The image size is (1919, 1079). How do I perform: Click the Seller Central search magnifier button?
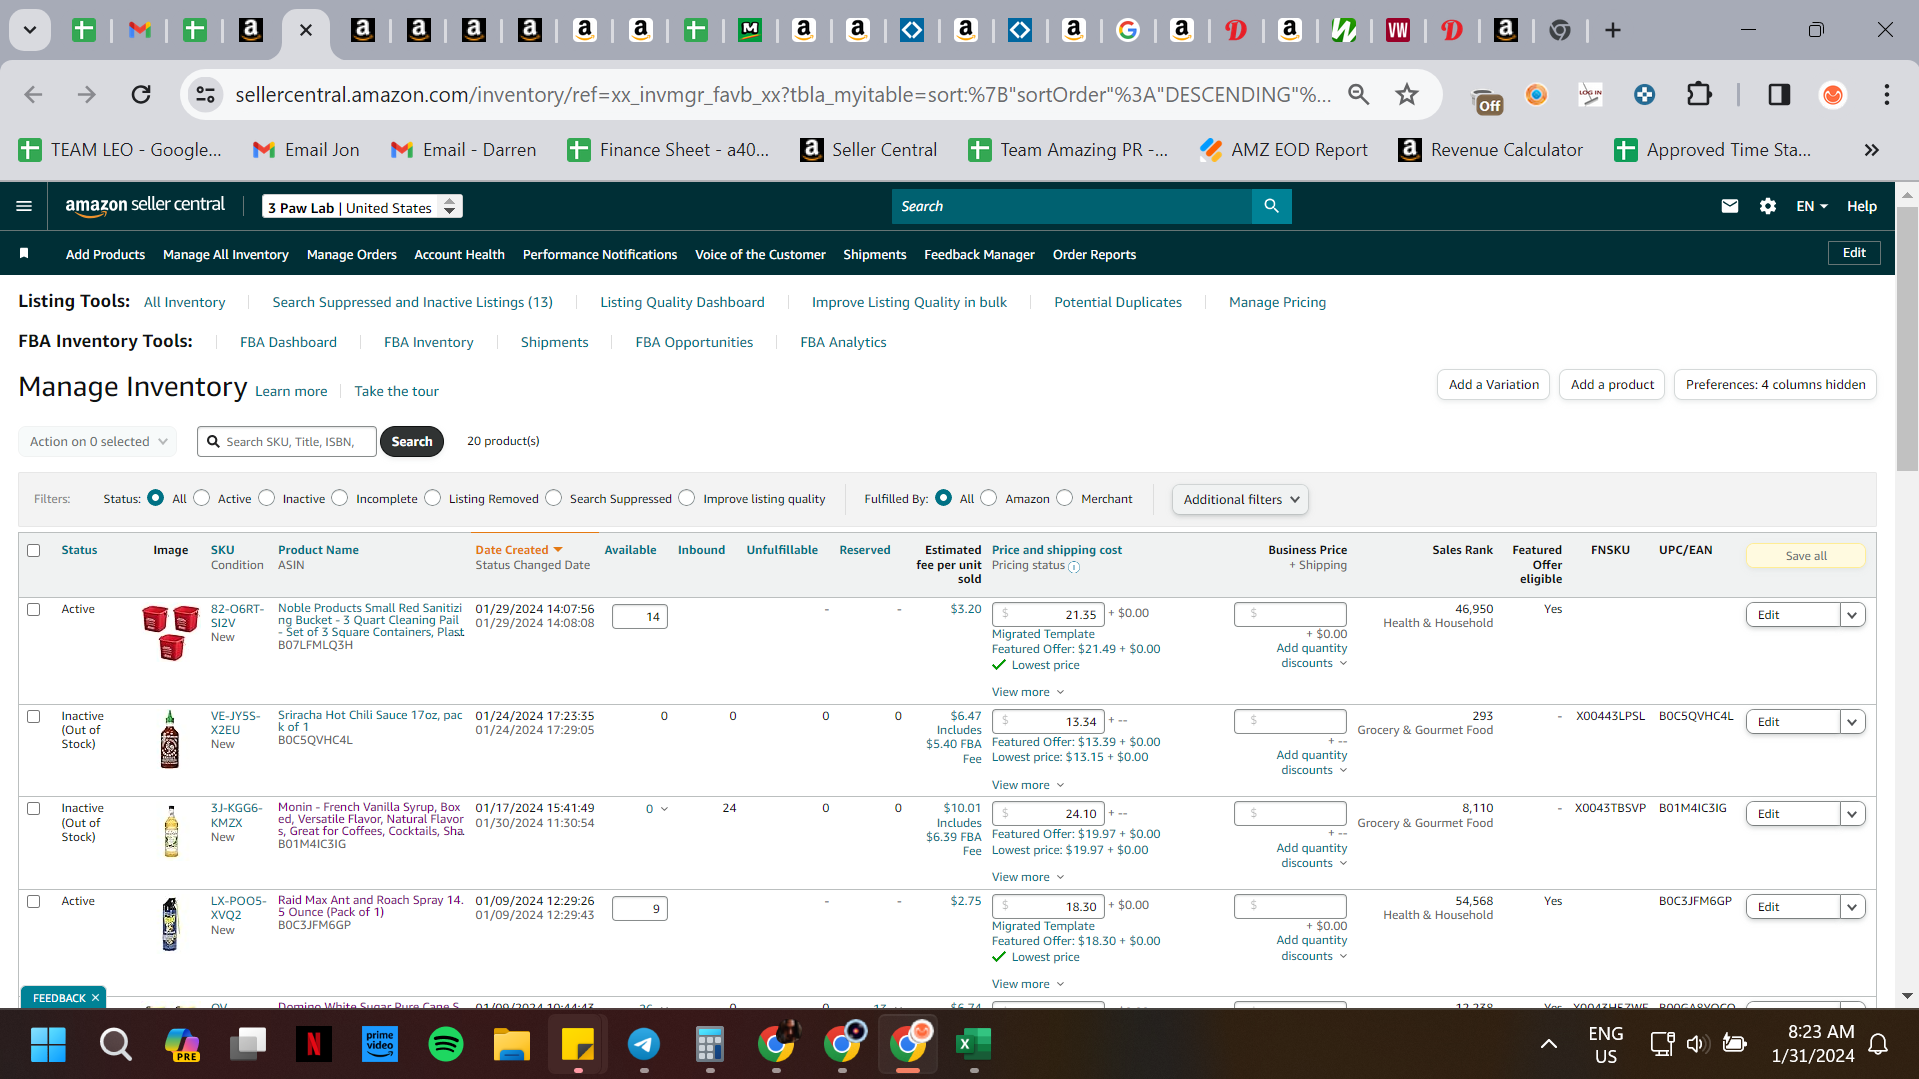[1271, 206]
